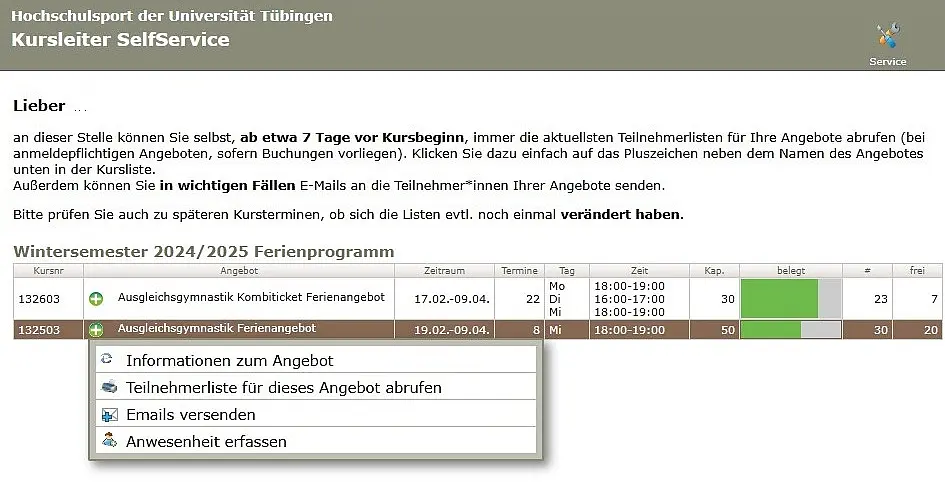Click the Zeitraum column header
945x484 pixels.
445,271
